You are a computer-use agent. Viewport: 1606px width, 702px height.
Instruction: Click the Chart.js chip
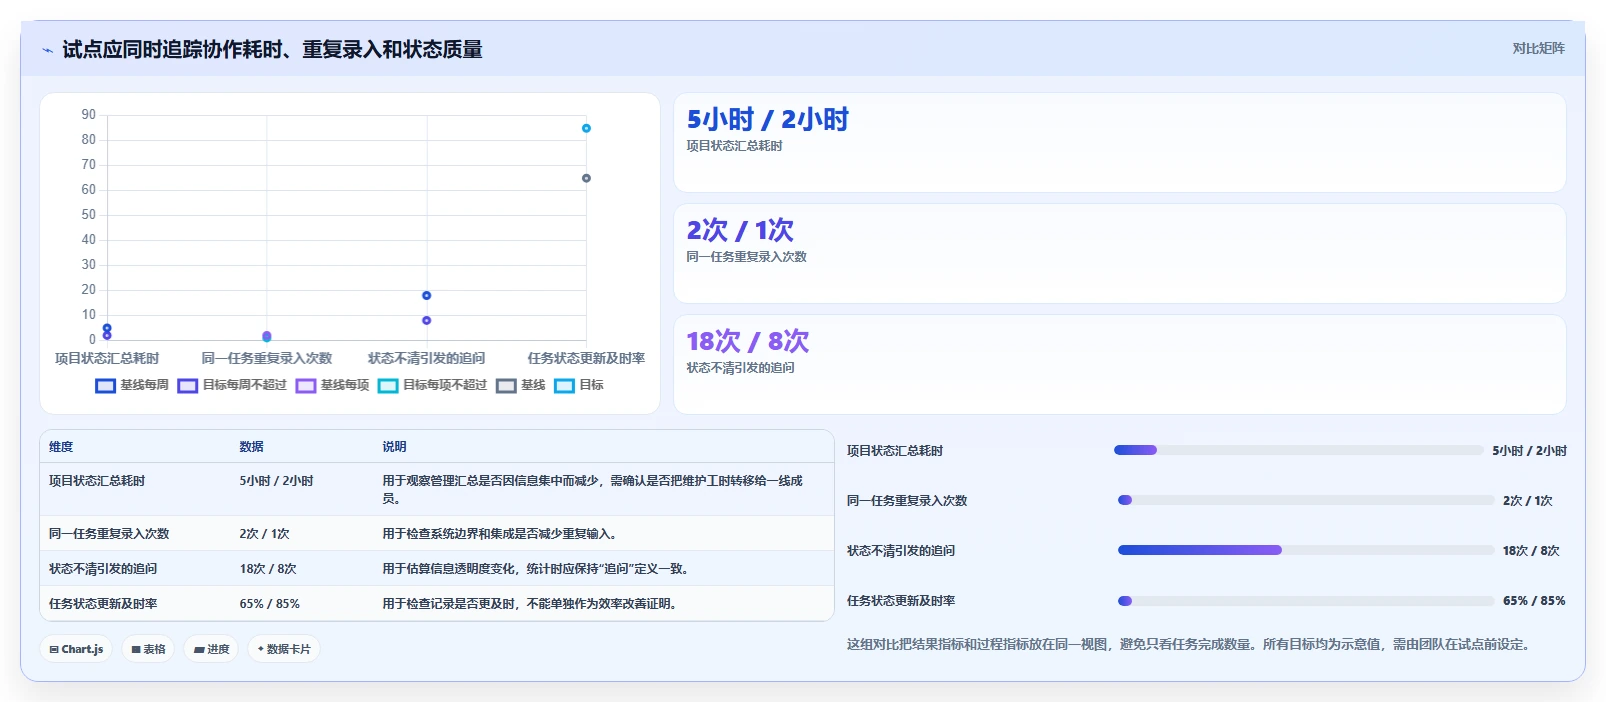[76, 649]
